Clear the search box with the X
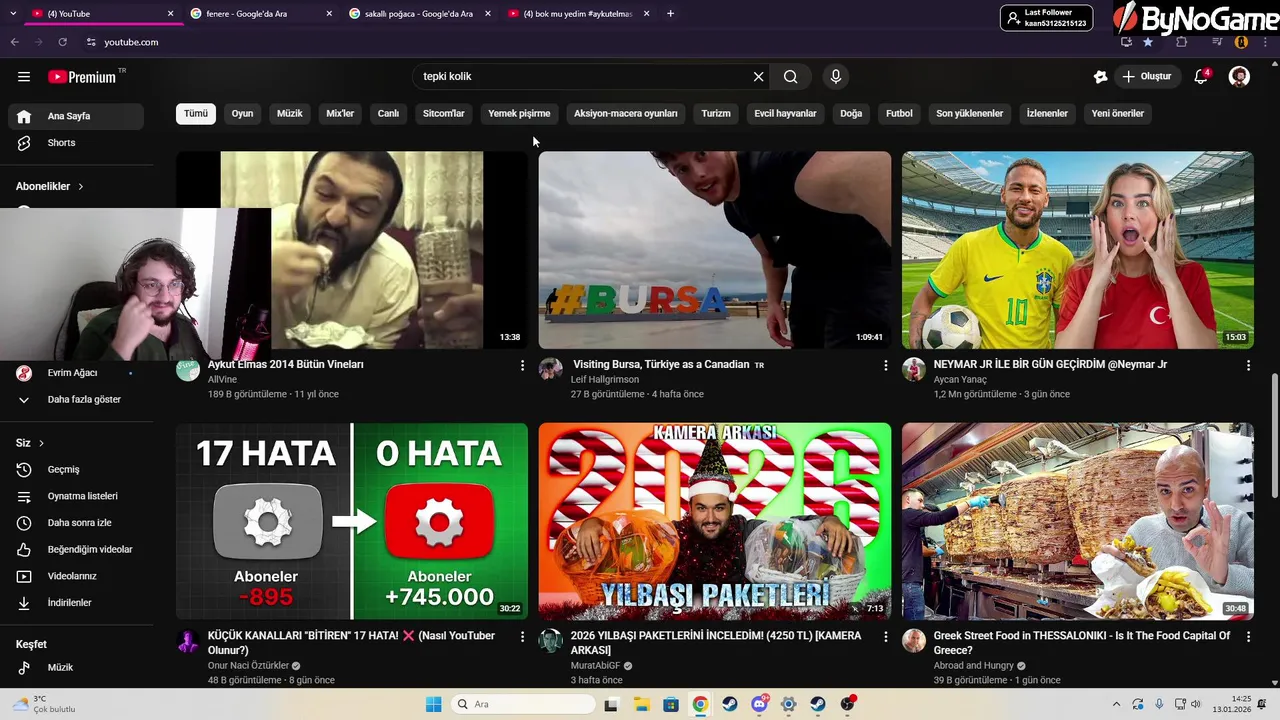Viewport: 1280px width, 720px height. click(x=758, y=76)
